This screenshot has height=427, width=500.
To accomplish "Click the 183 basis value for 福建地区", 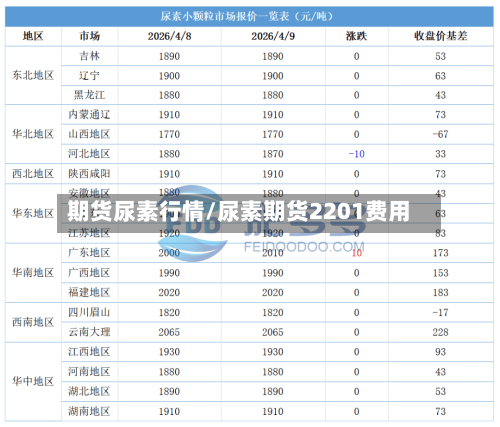I will tap(440, 293).
